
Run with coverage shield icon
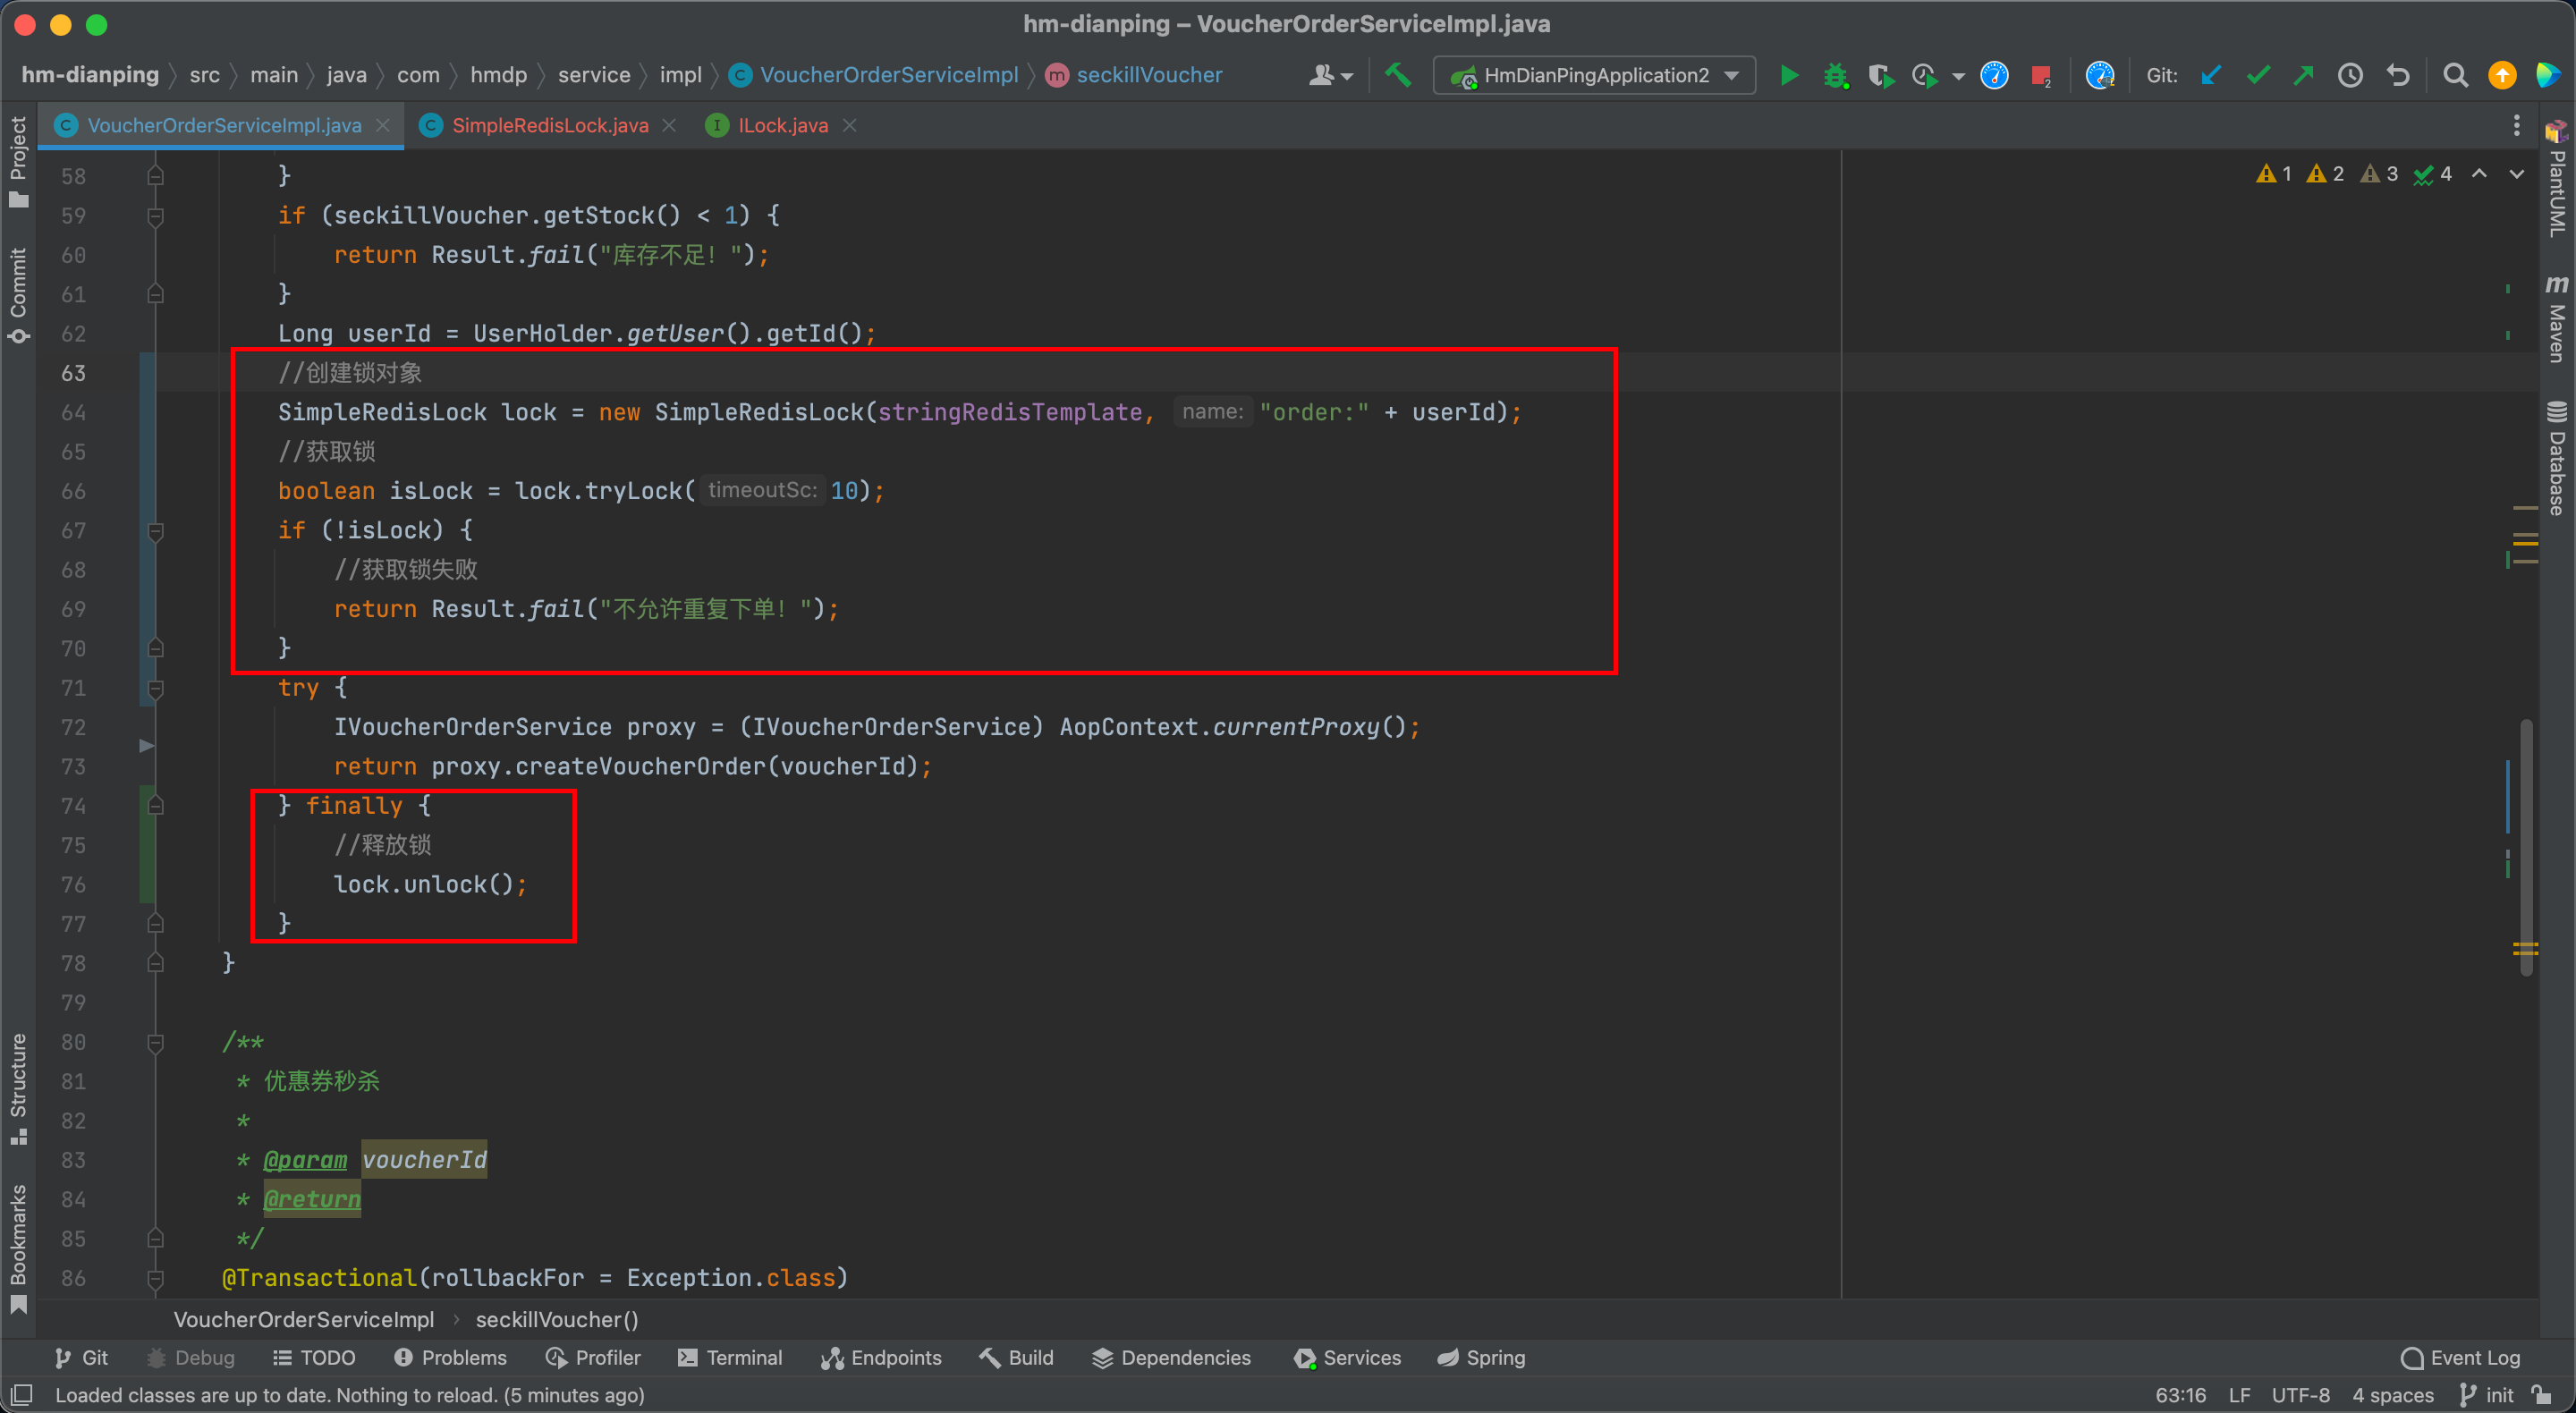point(1880,75)
